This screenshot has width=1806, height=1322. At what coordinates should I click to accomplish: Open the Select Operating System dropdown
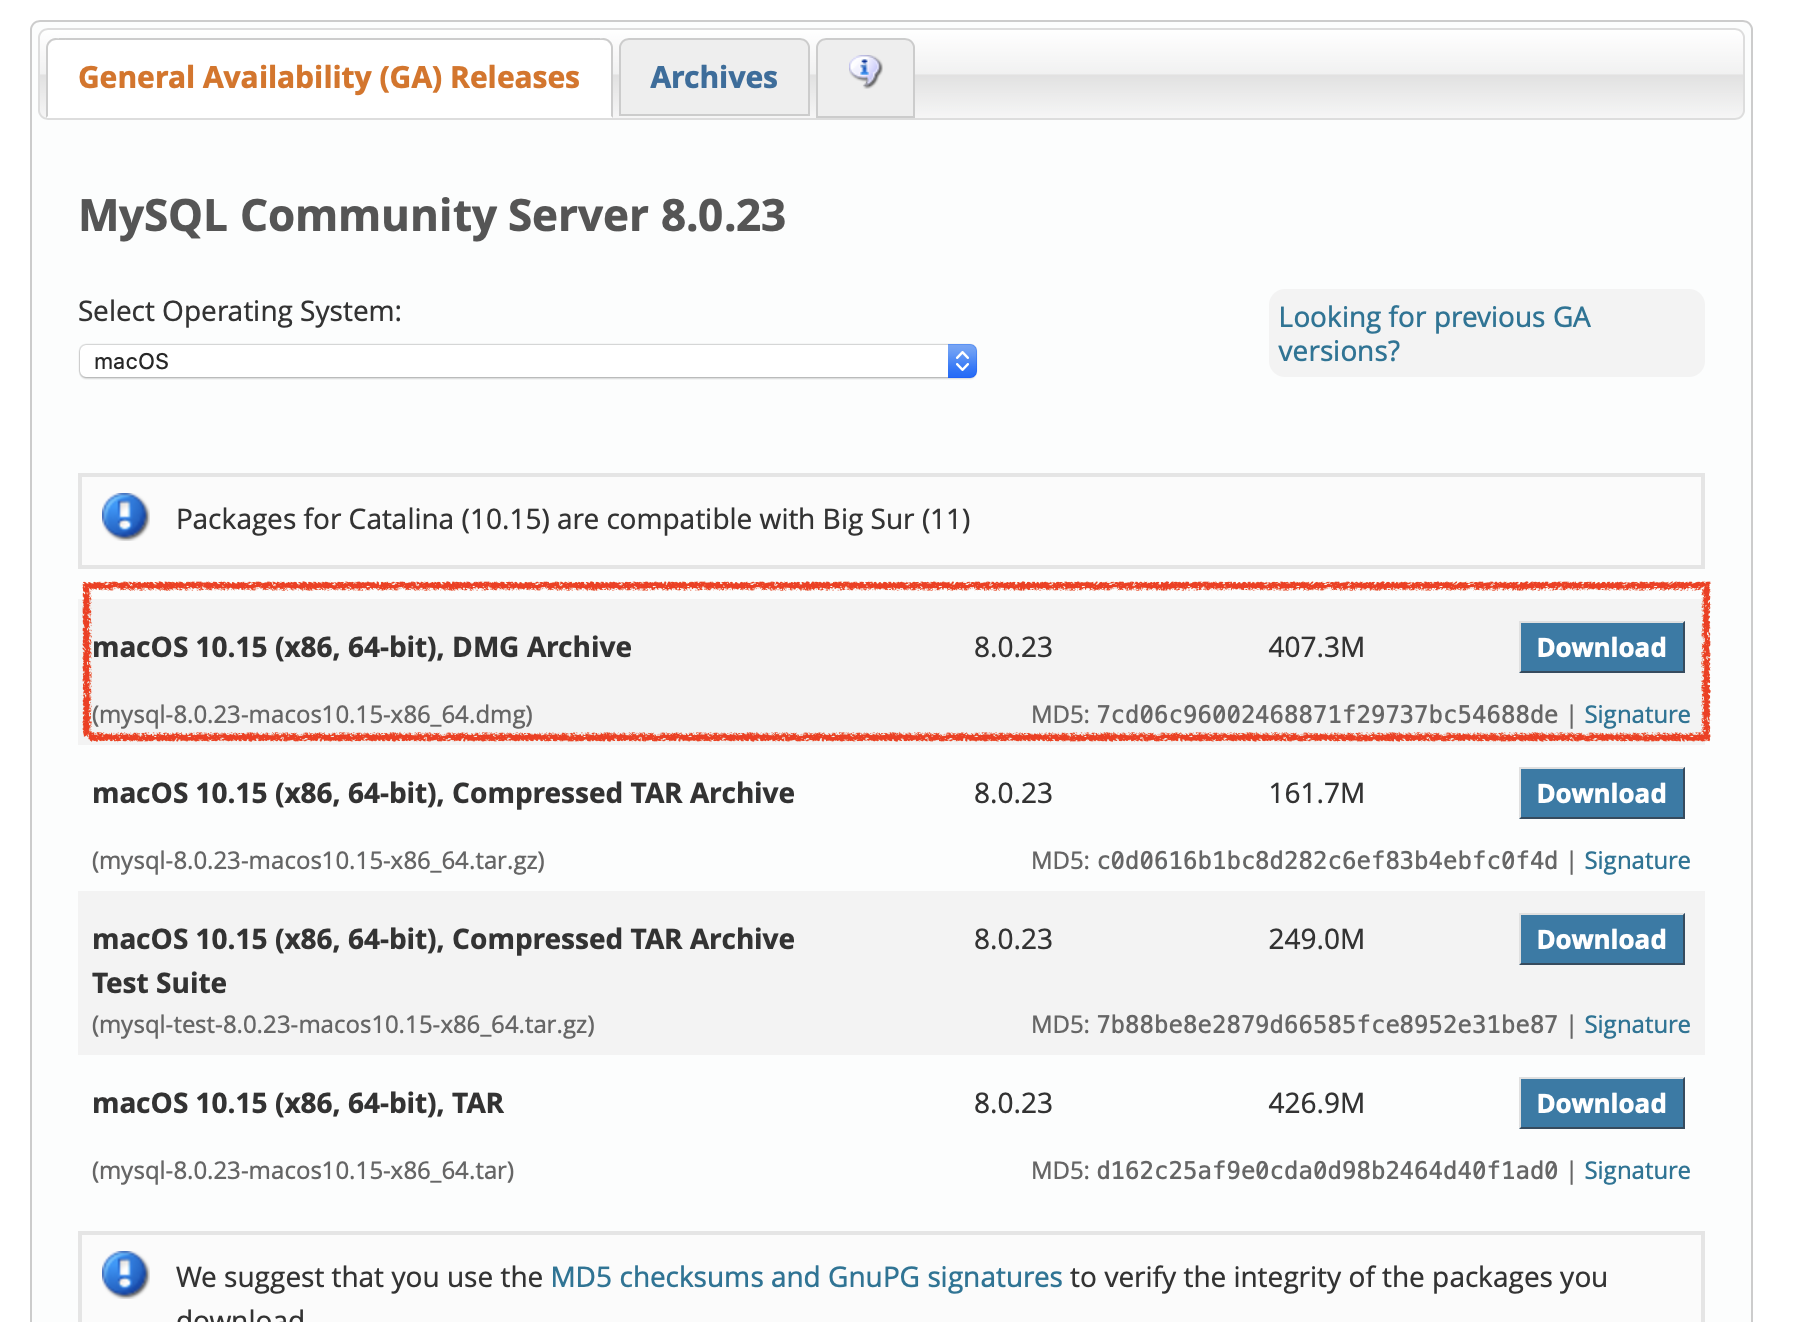click(x=527, y=361)
